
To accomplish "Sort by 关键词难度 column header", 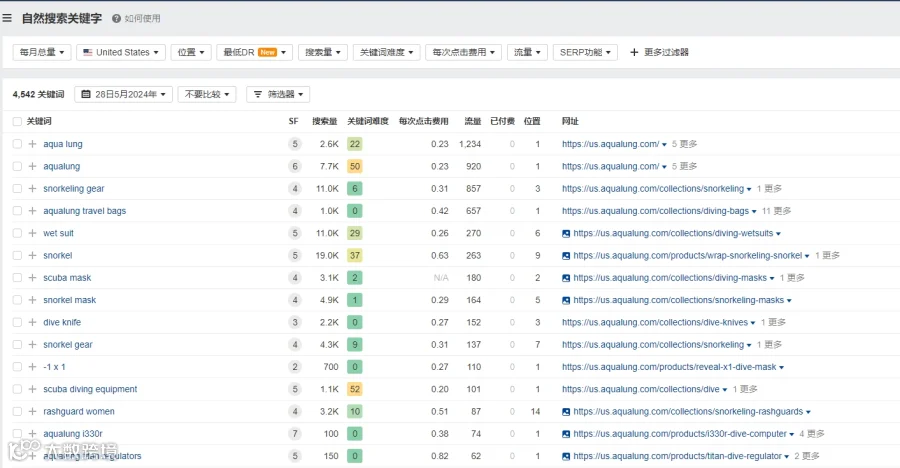I will [x=368, y=121].
